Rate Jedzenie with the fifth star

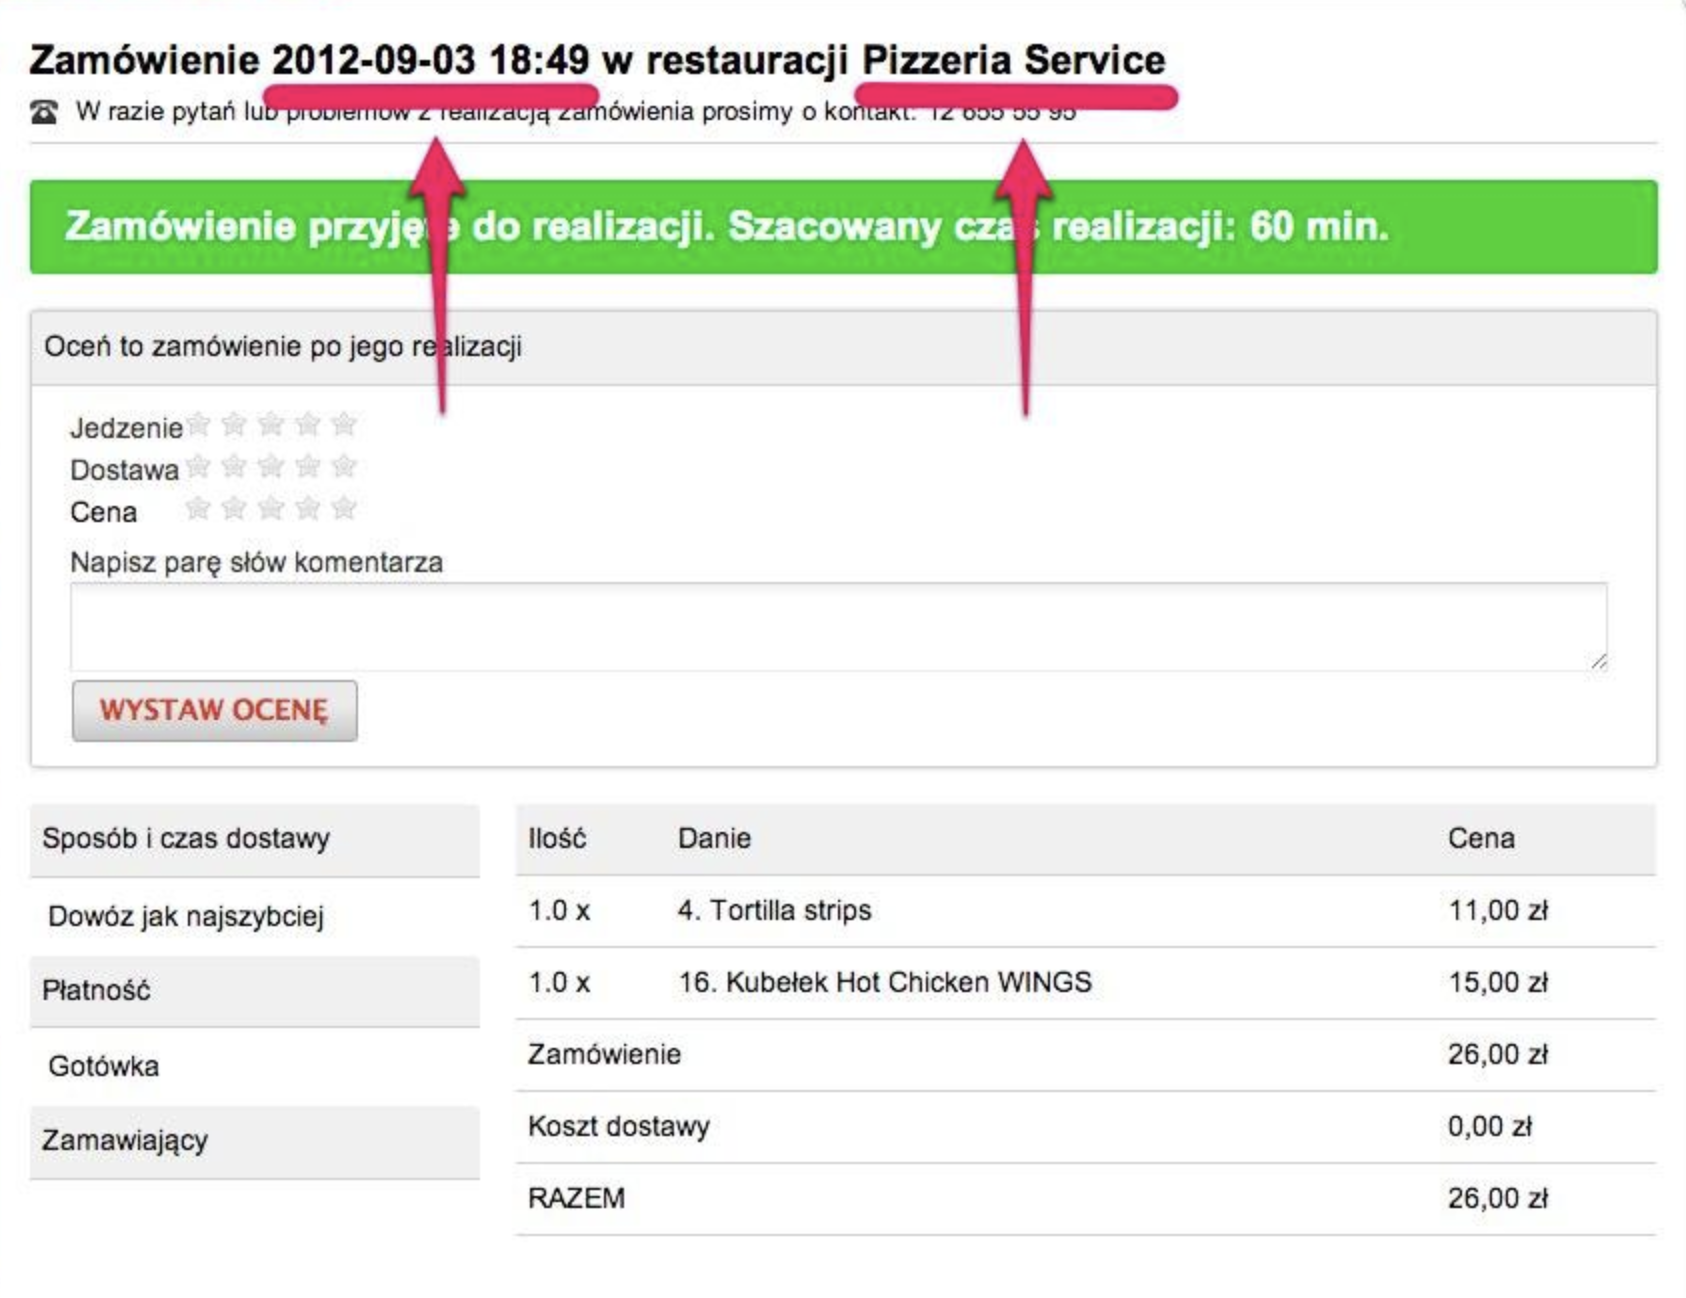(344, 425)
